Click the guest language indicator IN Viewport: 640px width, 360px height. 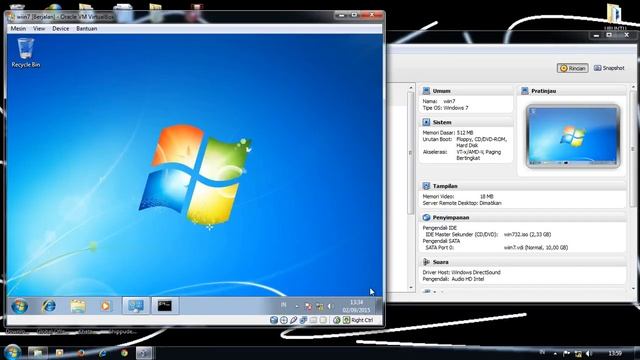tap(284, 305)
